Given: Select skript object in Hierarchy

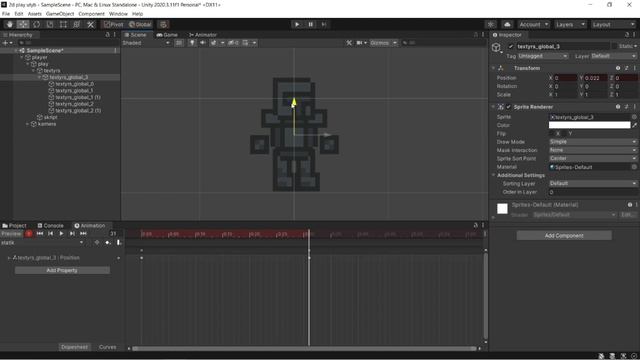Looking at the screenshot, I should (x=50, y=117).
